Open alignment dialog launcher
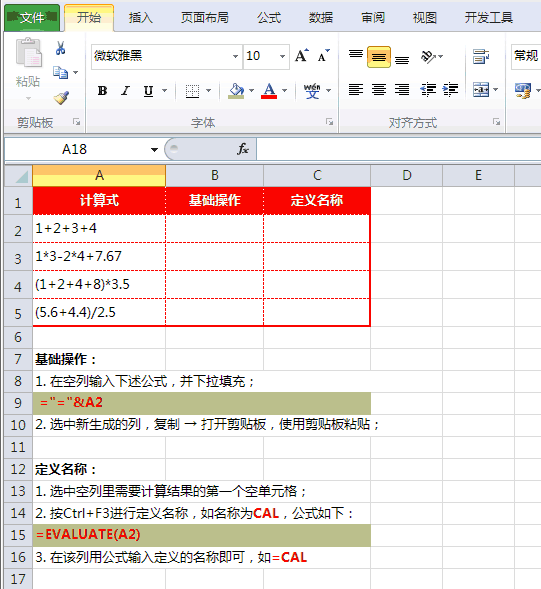 (496, 122)
